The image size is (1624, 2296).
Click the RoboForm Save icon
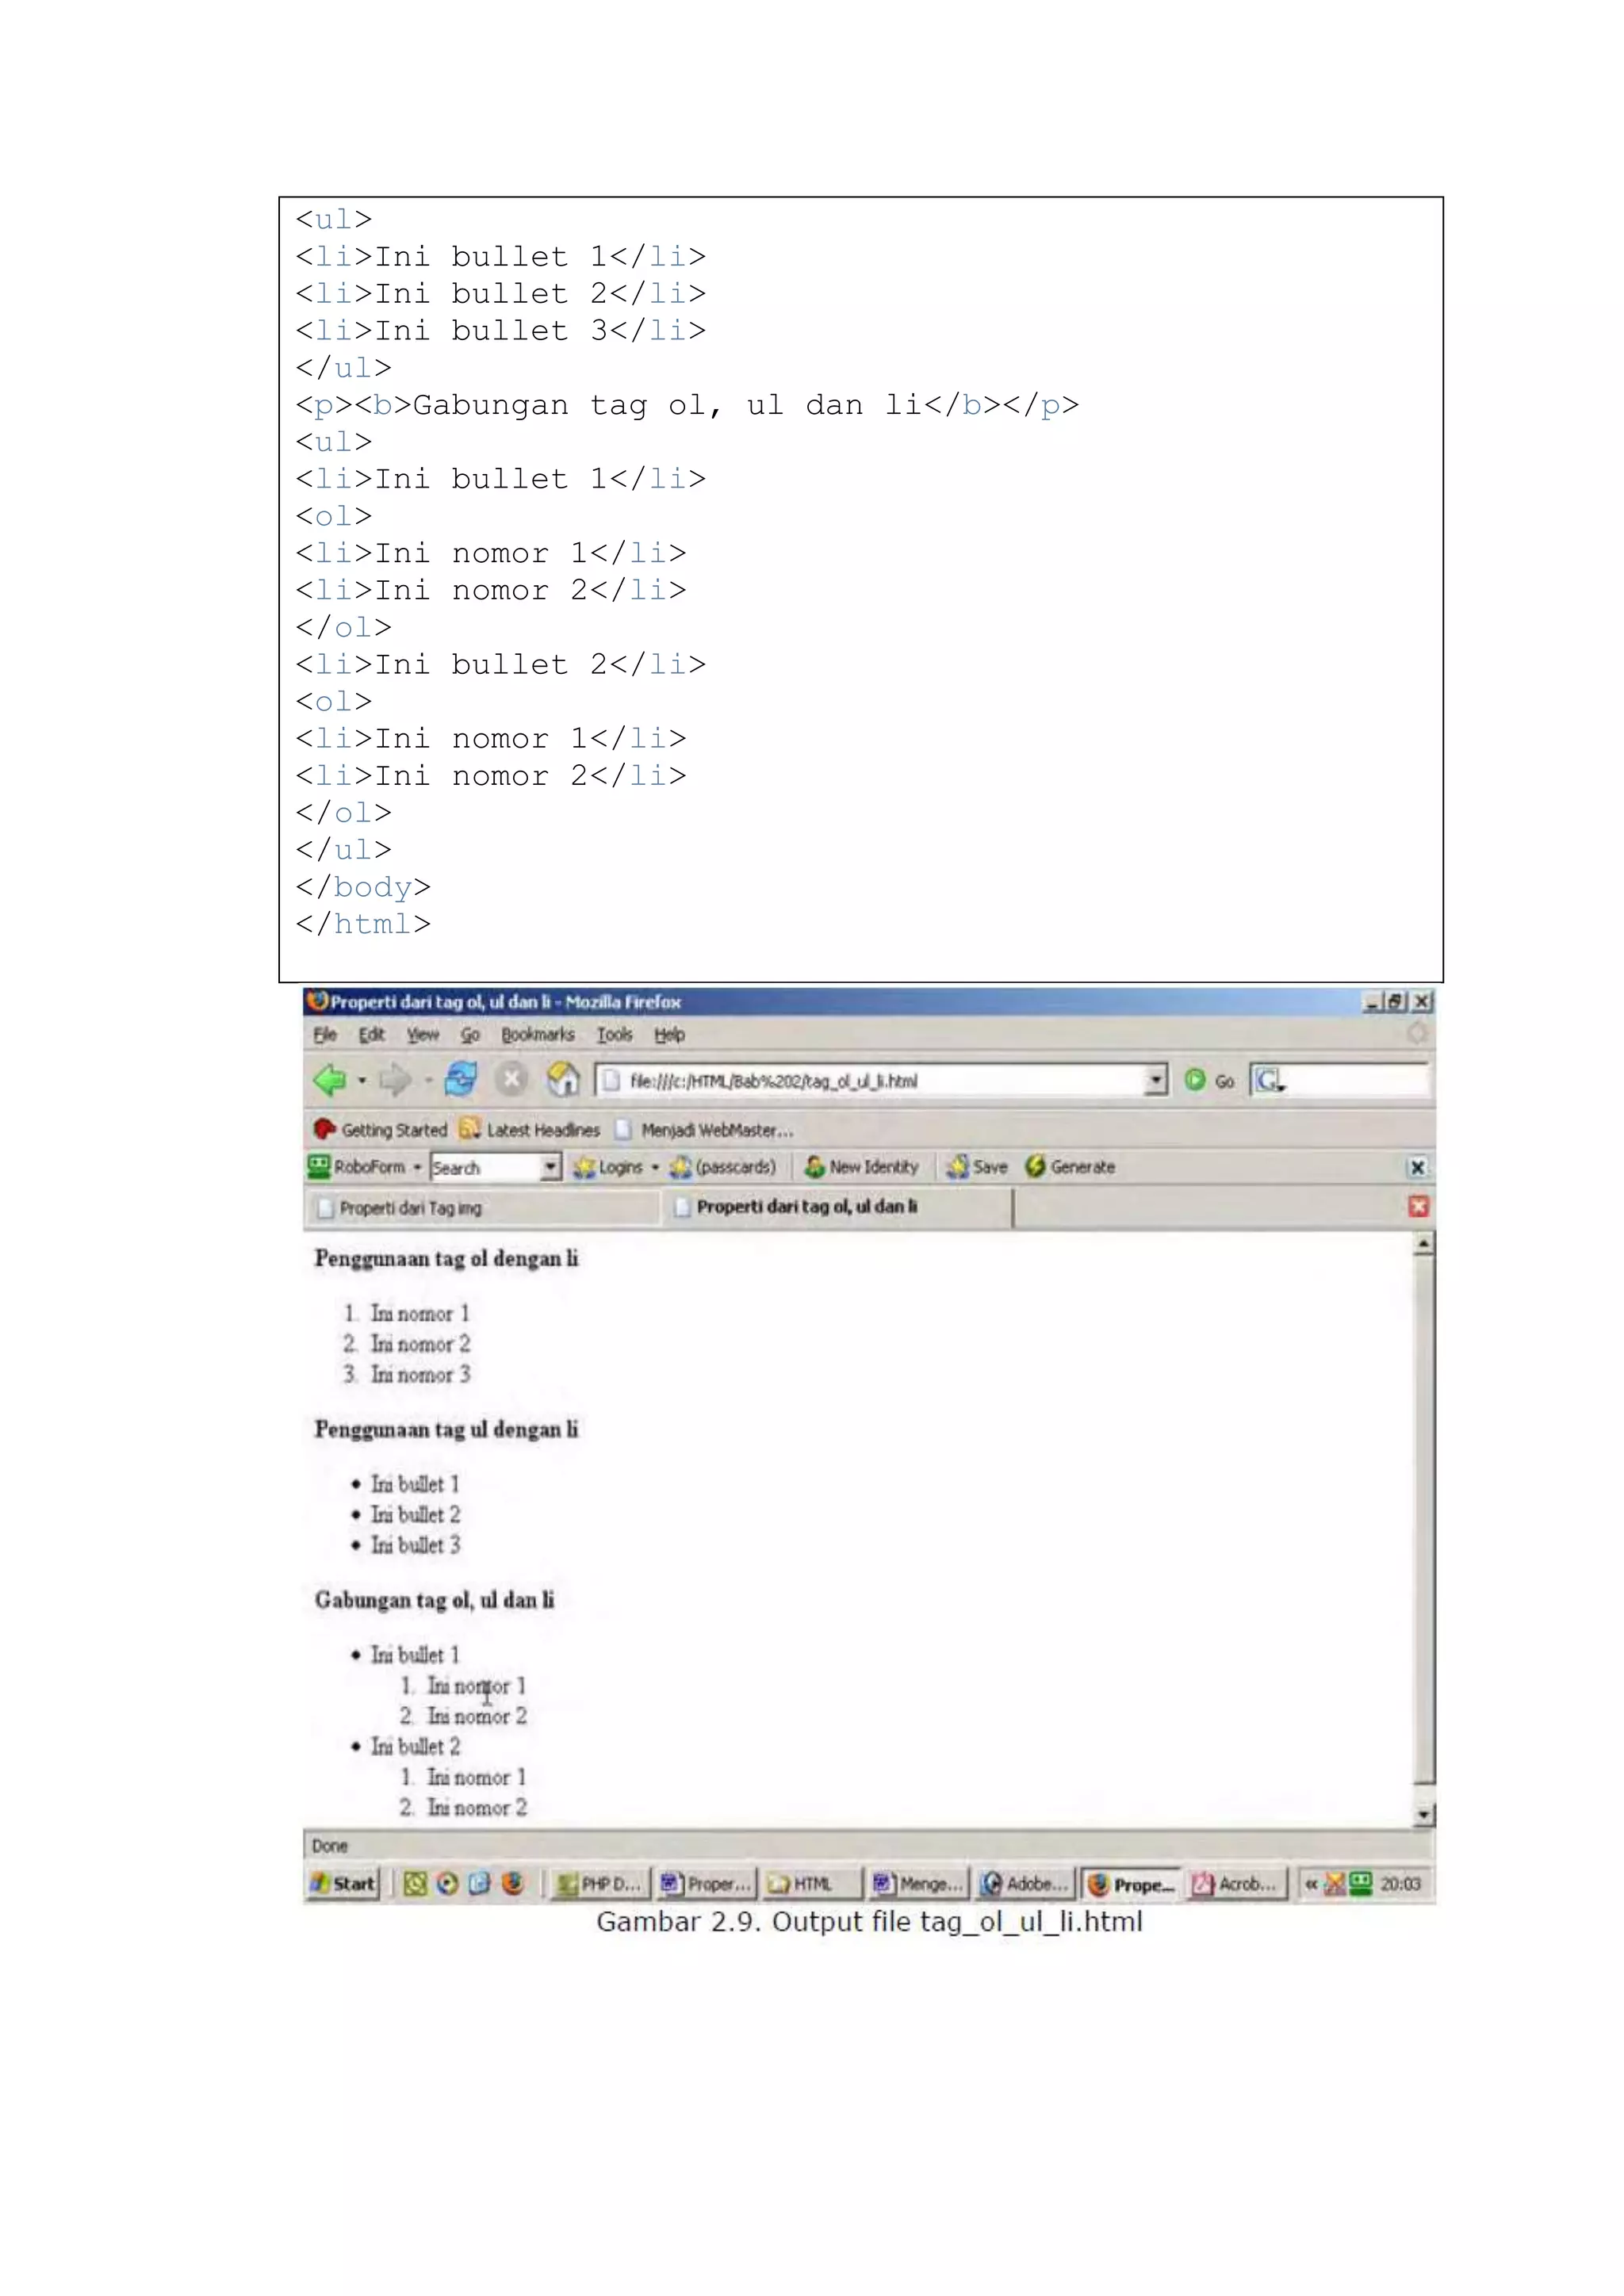tap(959, 1167)
